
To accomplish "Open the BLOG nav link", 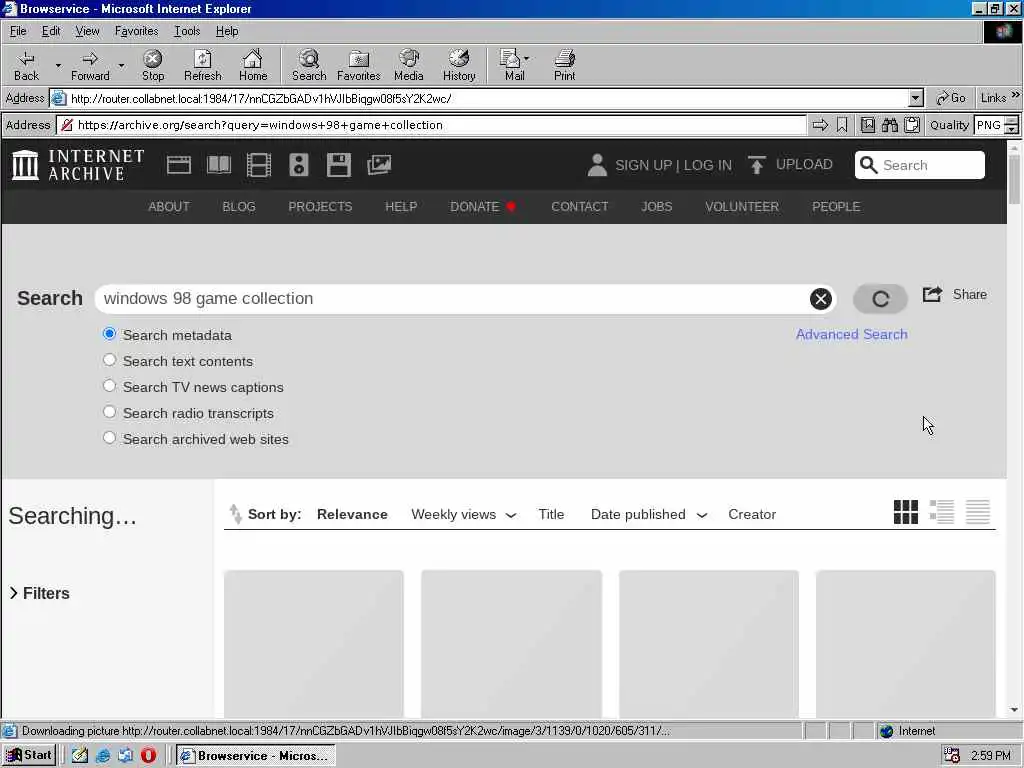I will coord(238,206).
